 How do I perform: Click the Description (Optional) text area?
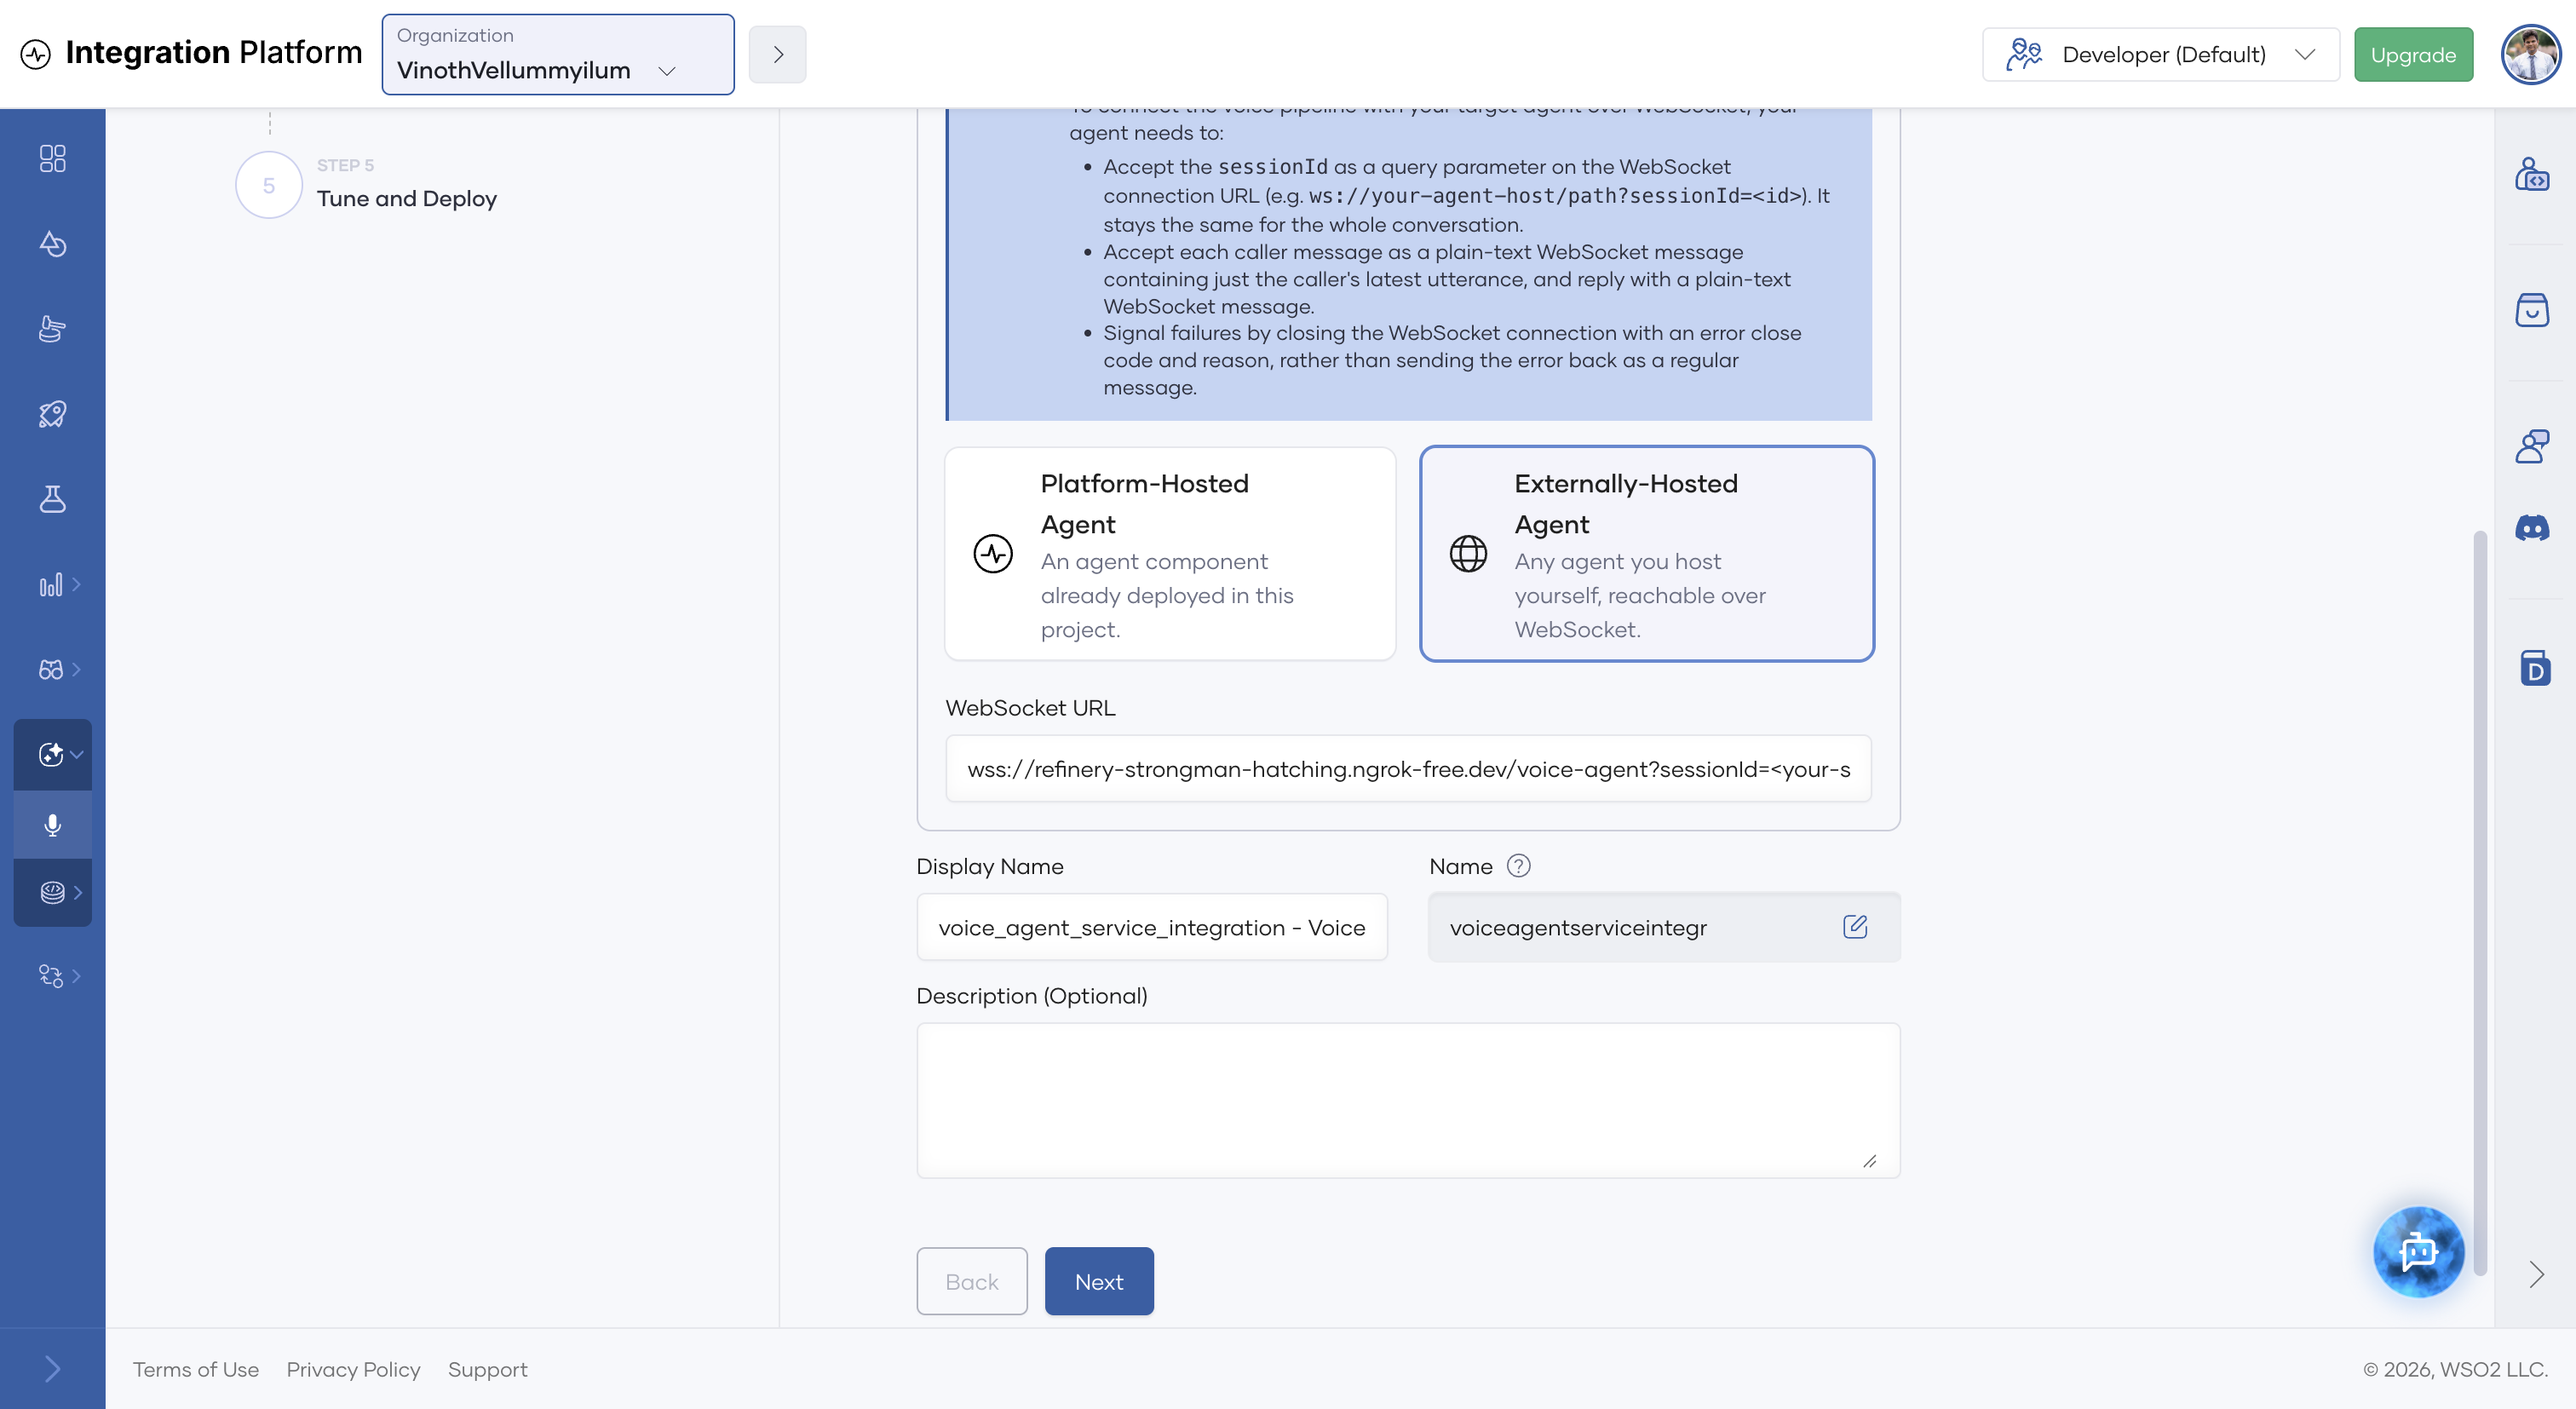1408,1100
